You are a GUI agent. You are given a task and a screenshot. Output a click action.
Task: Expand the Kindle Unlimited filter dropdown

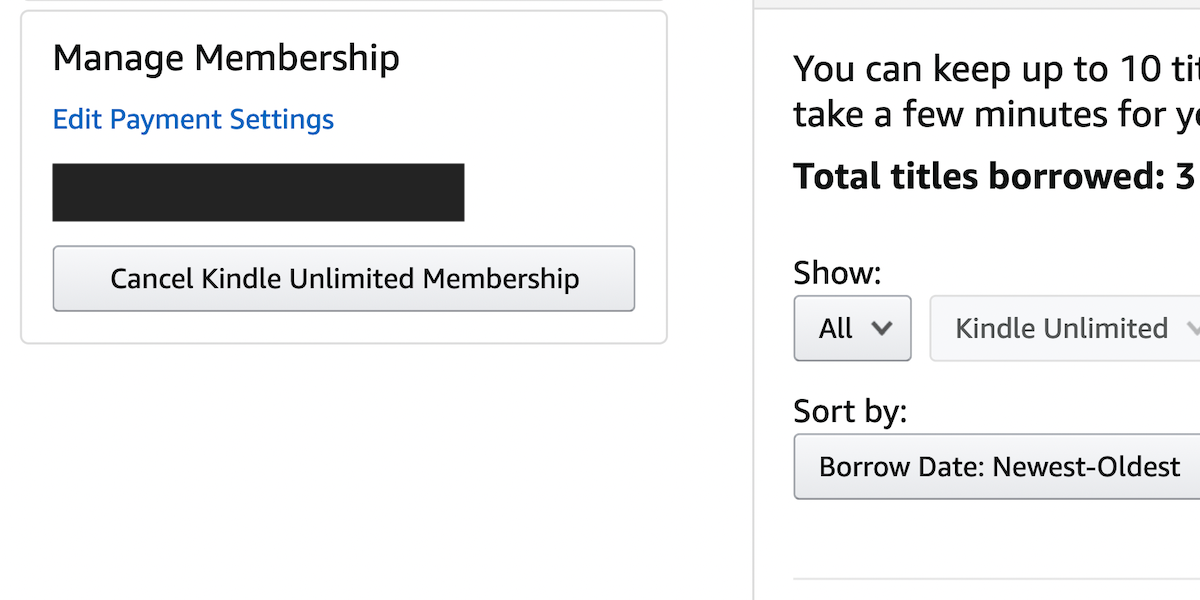[1066, 328]
